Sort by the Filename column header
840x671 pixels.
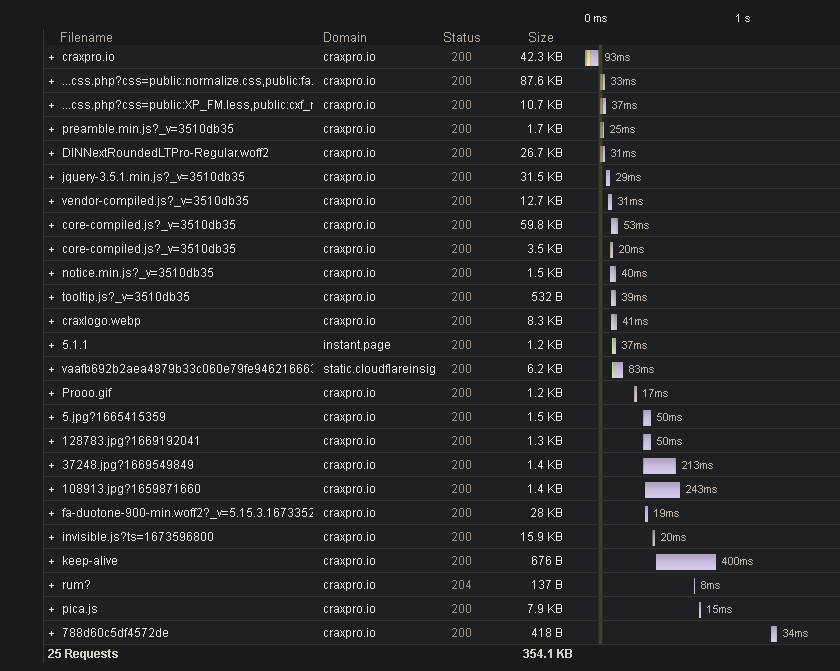pos(86,37)
